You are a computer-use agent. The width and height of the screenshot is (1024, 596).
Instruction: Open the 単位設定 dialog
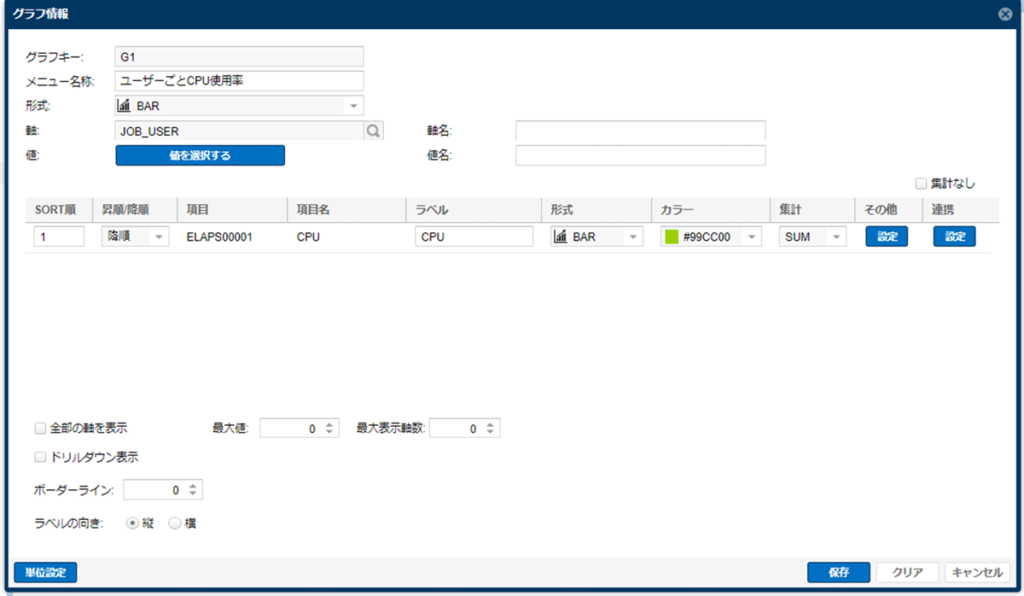tap(45, 571)
